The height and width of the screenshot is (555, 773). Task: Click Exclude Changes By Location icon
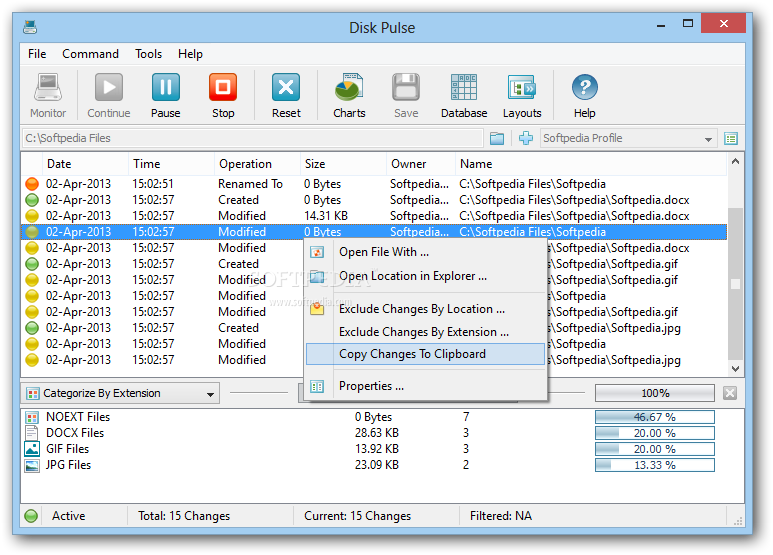317,309
